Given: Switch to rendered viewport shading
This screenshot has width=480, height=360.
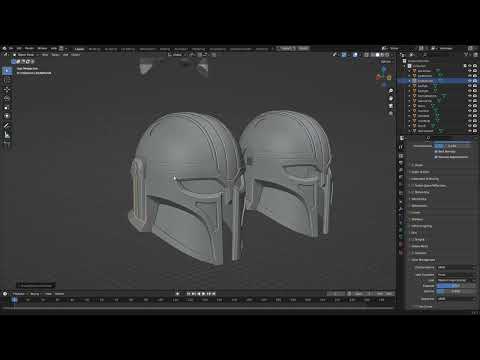Looking at the screenshot, I should coord(387,55).
